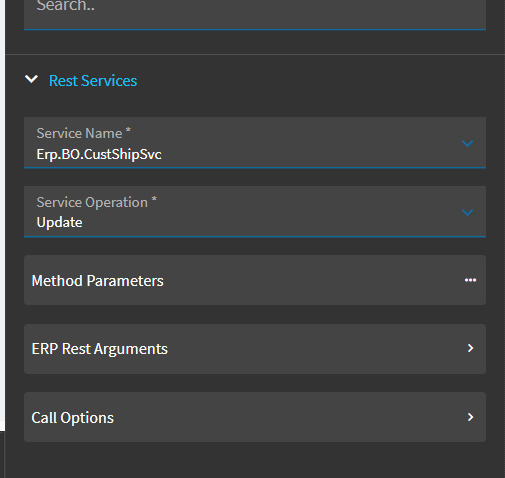505x478 pixels.
Task: Click into the Search field
Action: [255, 13]
